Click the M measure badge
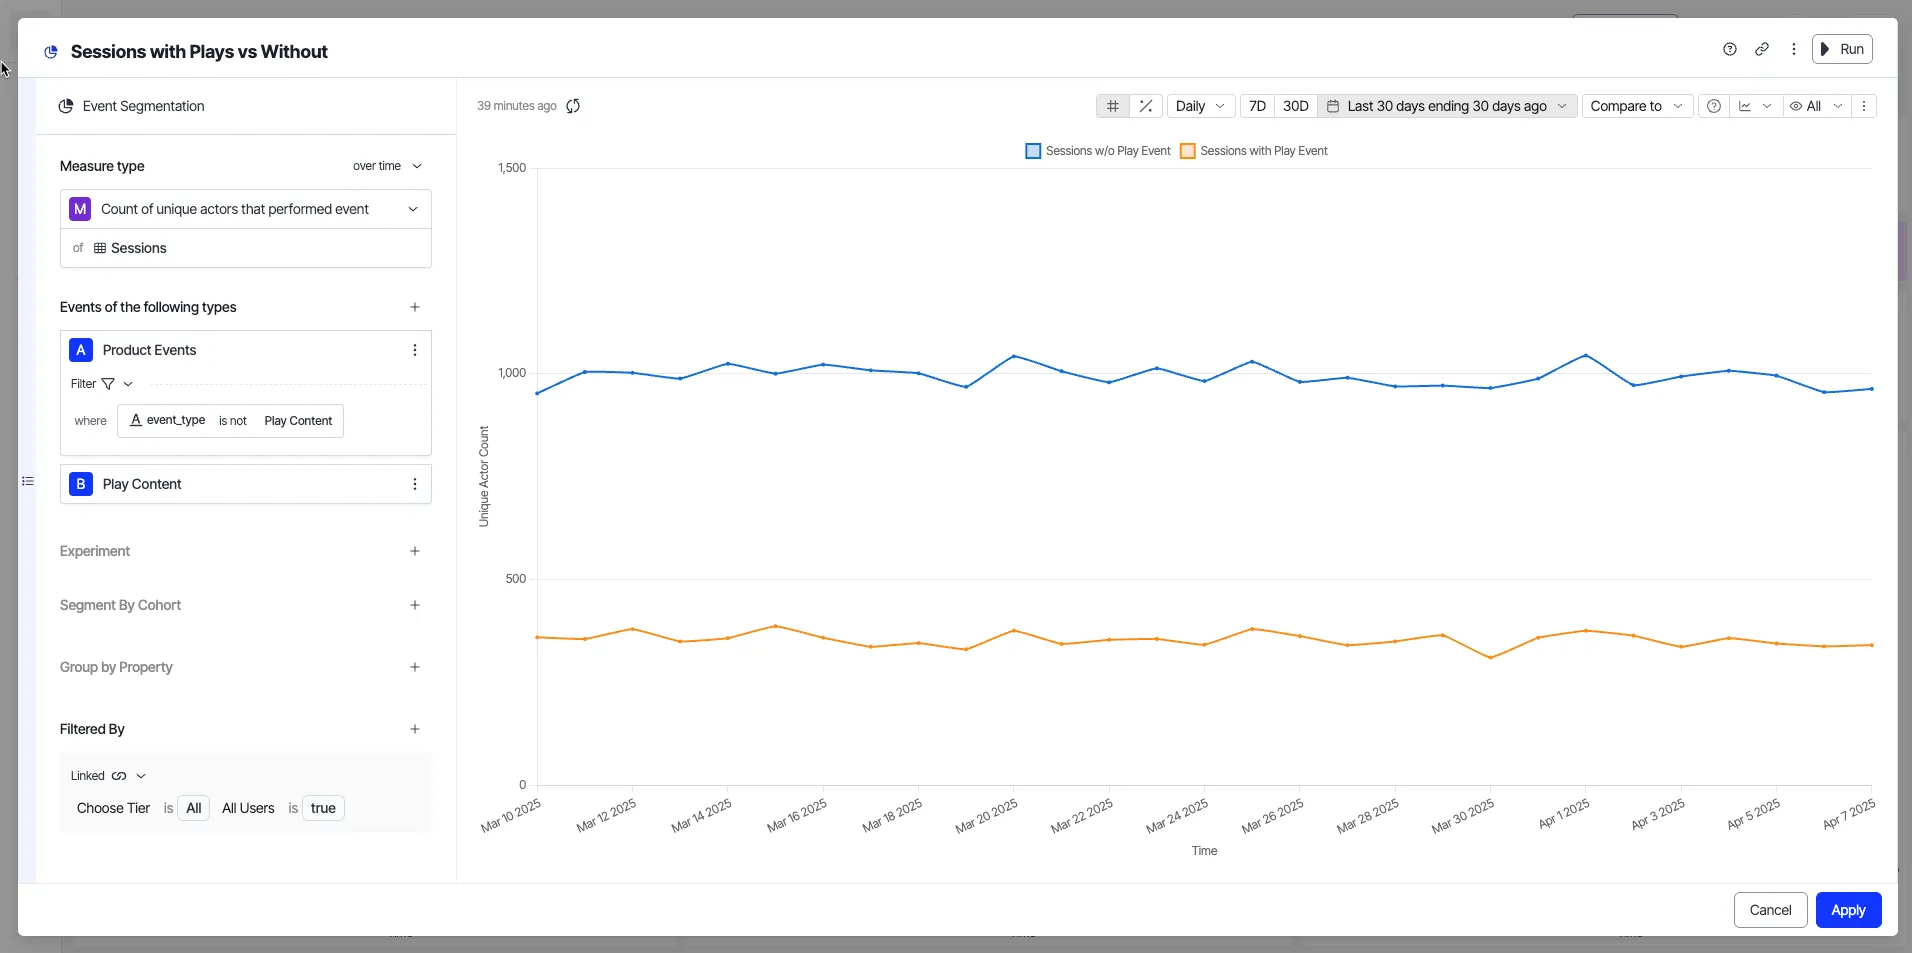This screenshot has width=1912, height=953. [x=80, y=209]
